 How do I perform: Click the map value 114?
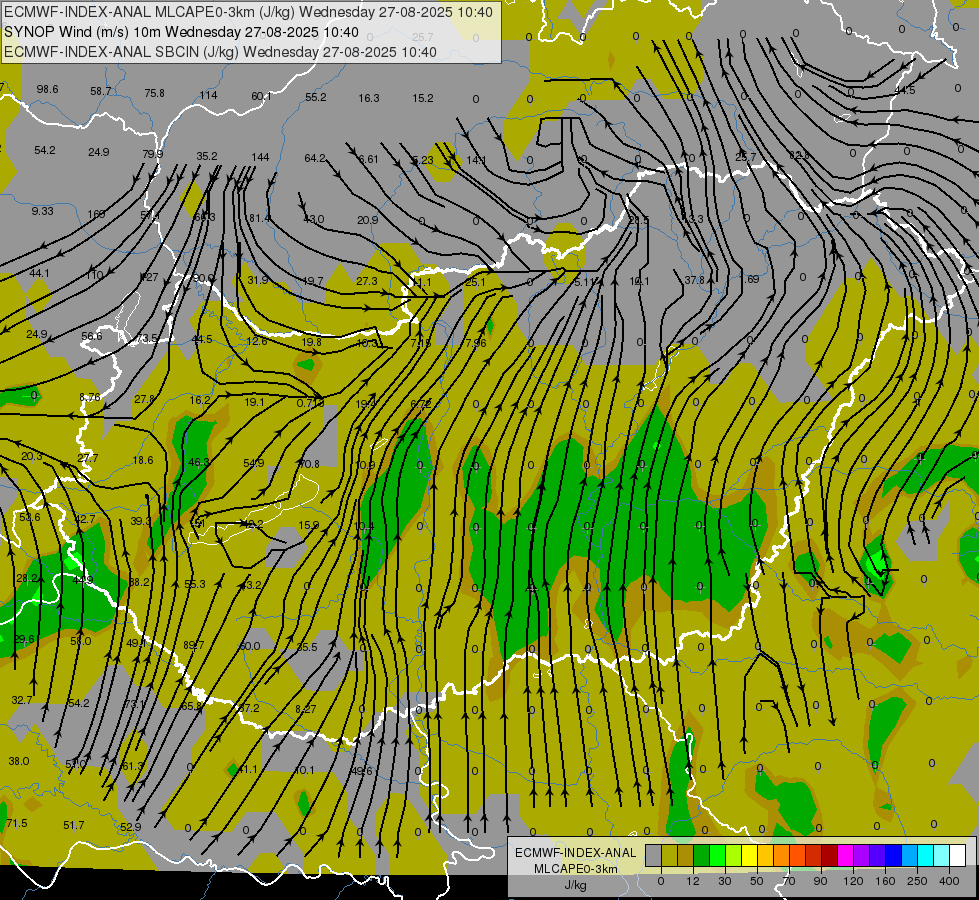pos(209,95)
